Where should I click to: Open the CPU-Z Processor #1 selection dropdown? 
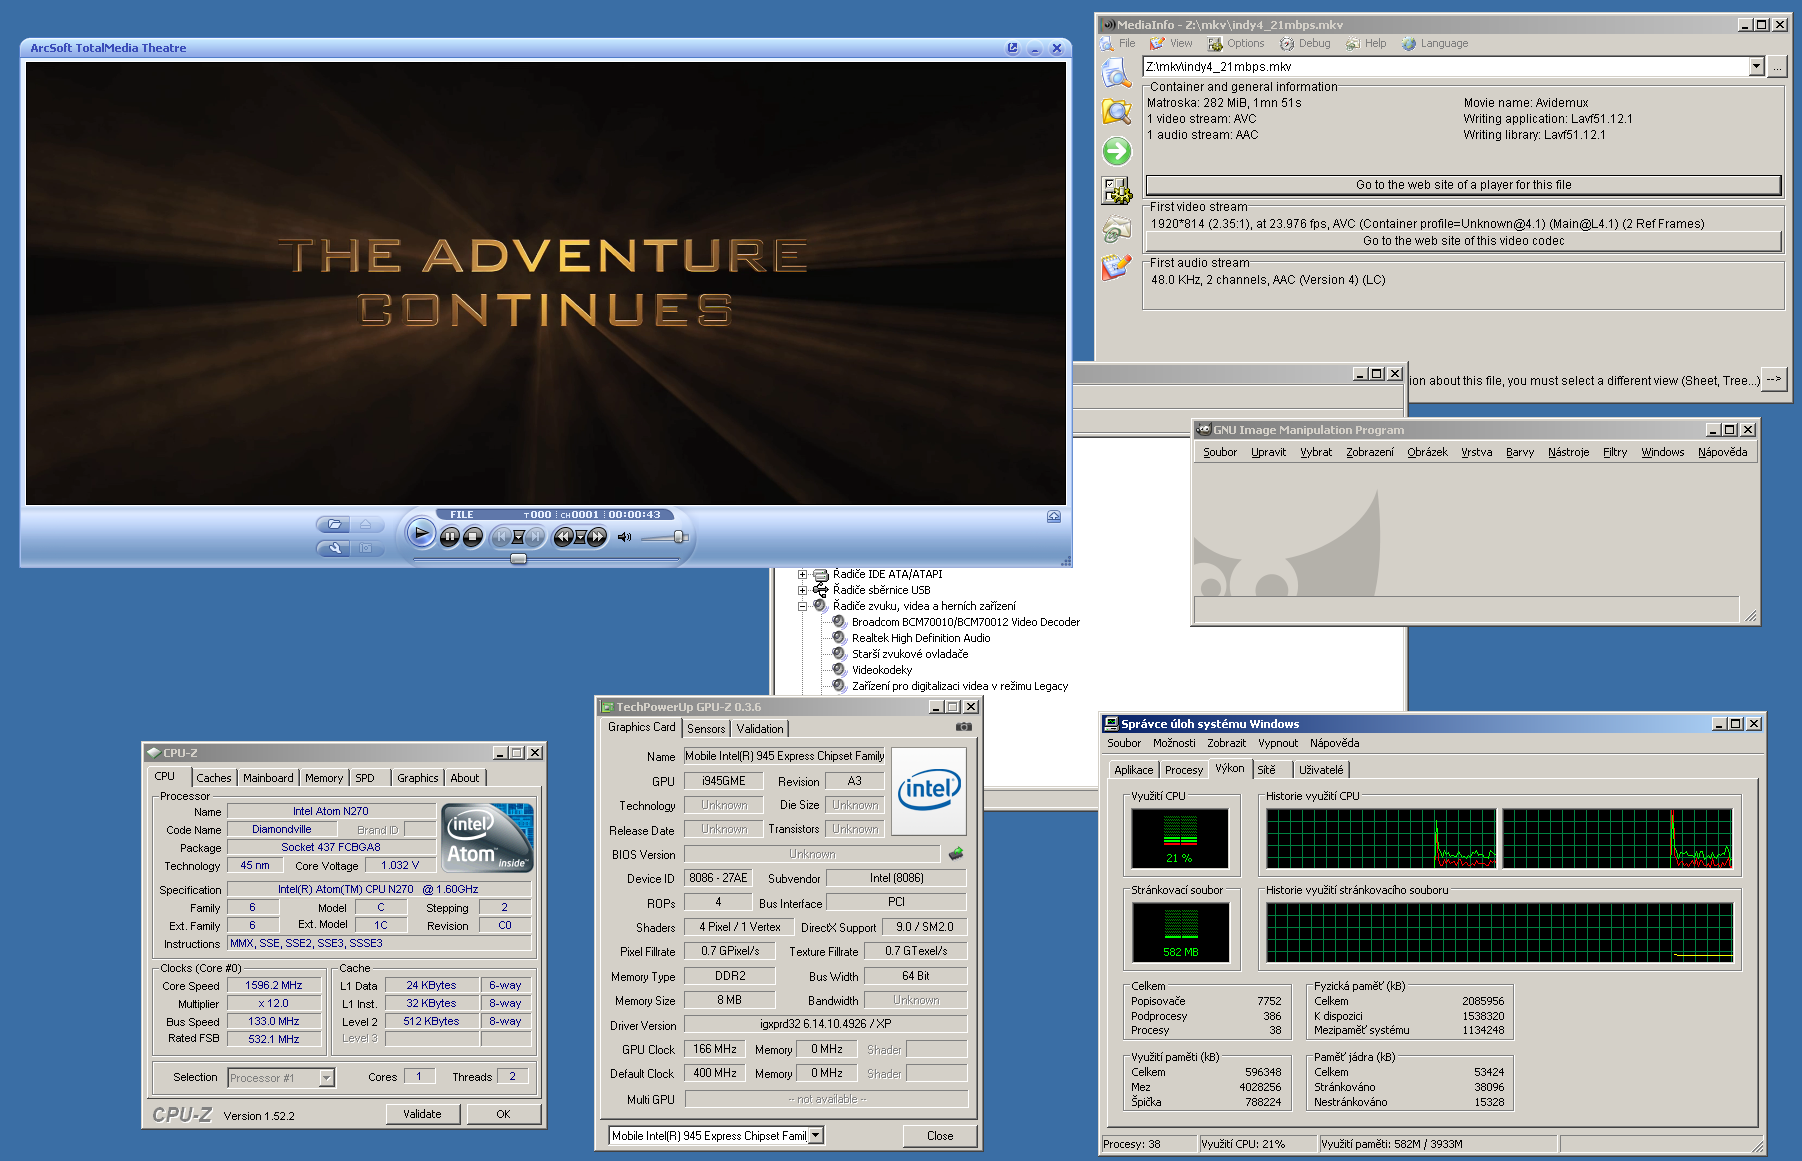pyautogui.click(x=326, y=1078)
